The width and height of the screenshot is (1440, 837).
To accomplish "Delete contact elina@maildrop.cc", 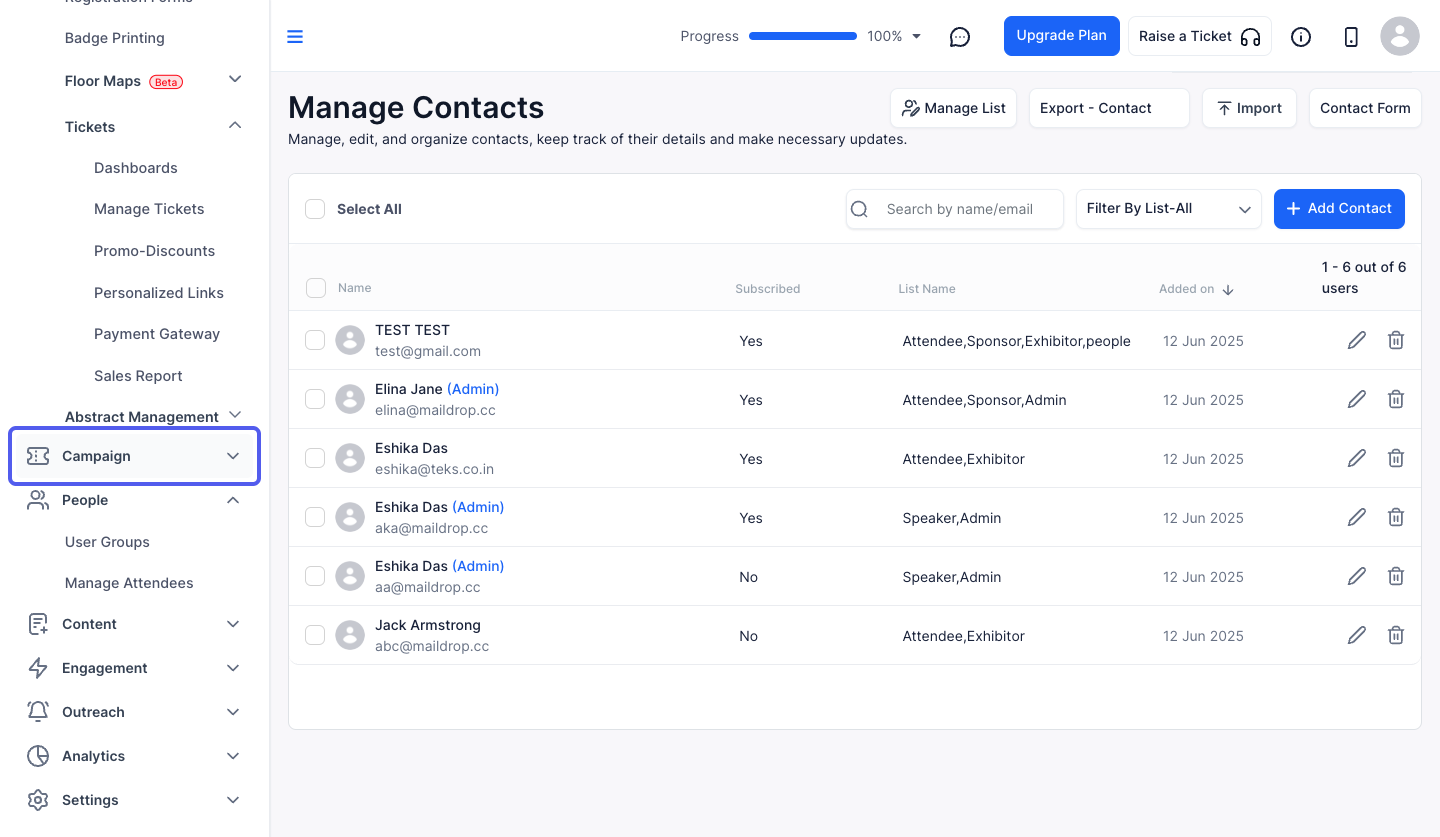I will pos(1396,399).
